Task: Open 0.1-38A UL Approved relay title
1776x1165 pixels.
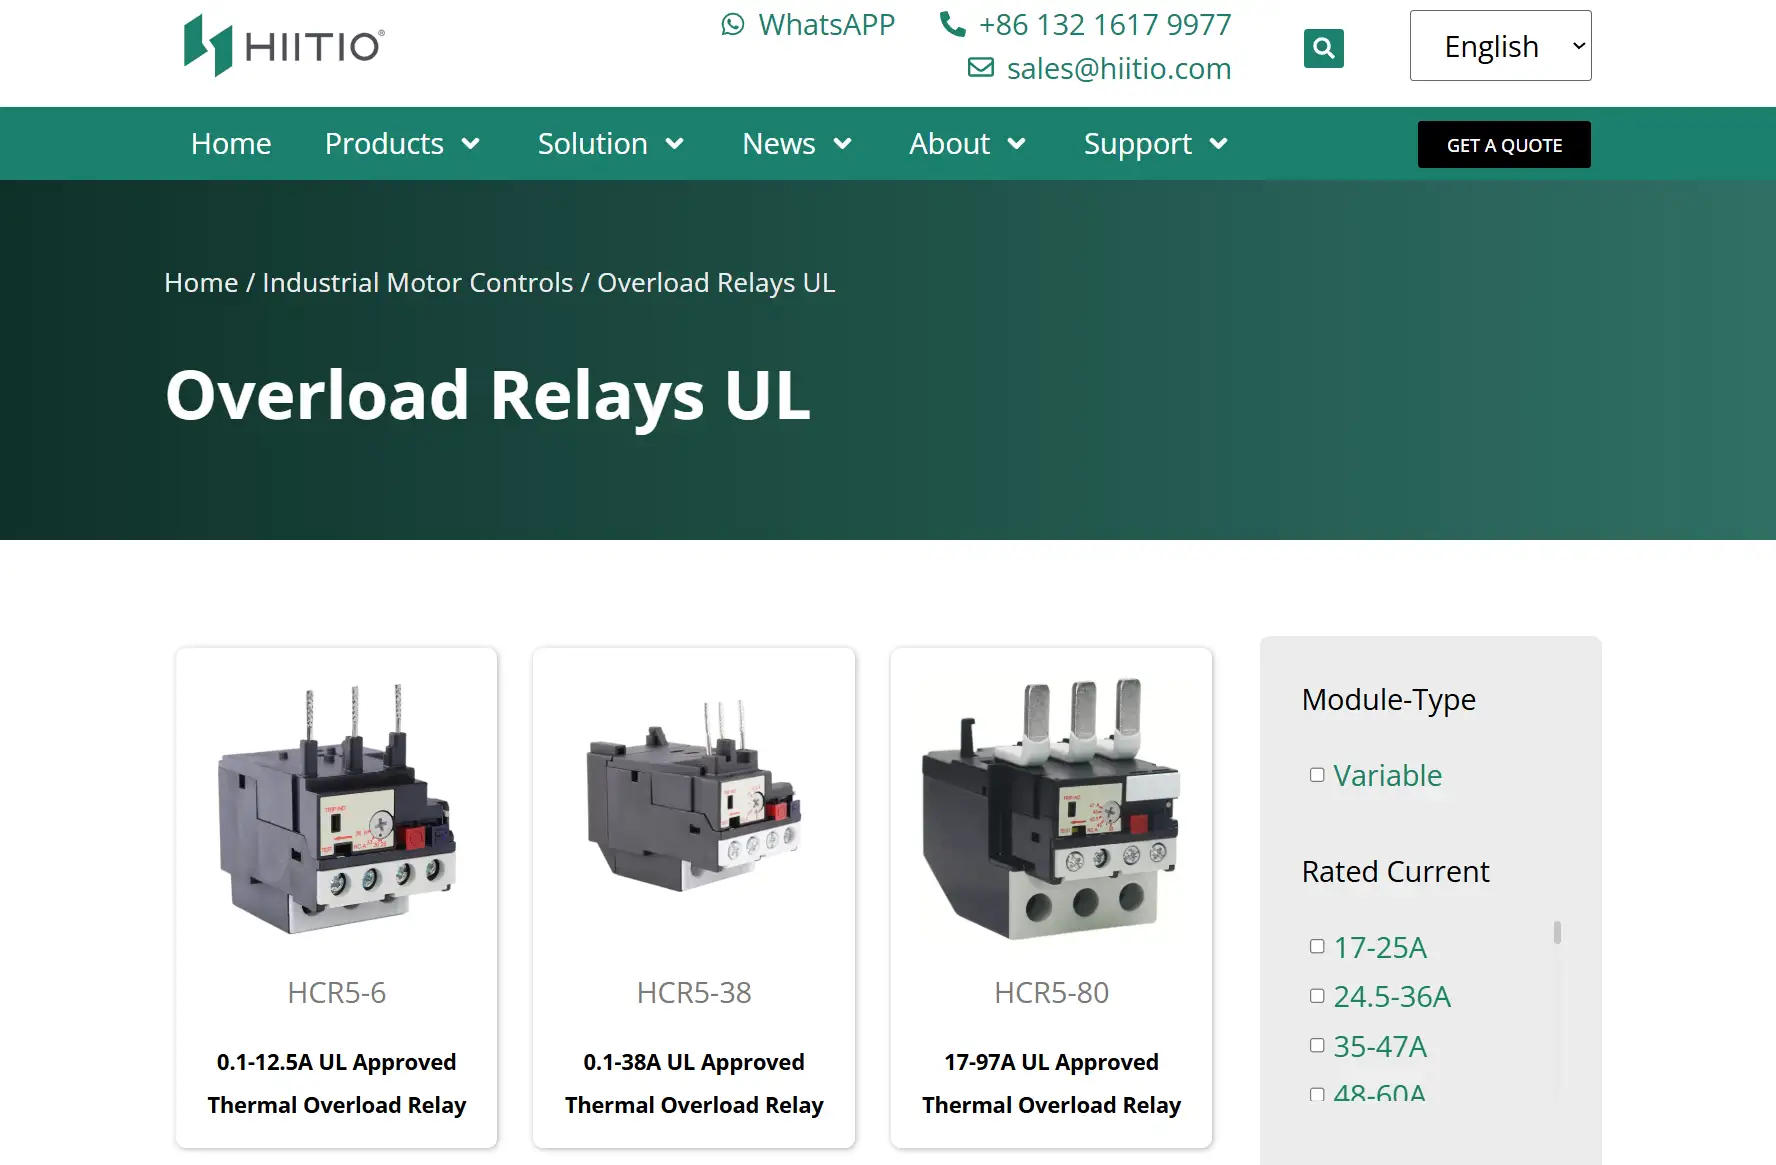Action: click(x=694, y=1083)
